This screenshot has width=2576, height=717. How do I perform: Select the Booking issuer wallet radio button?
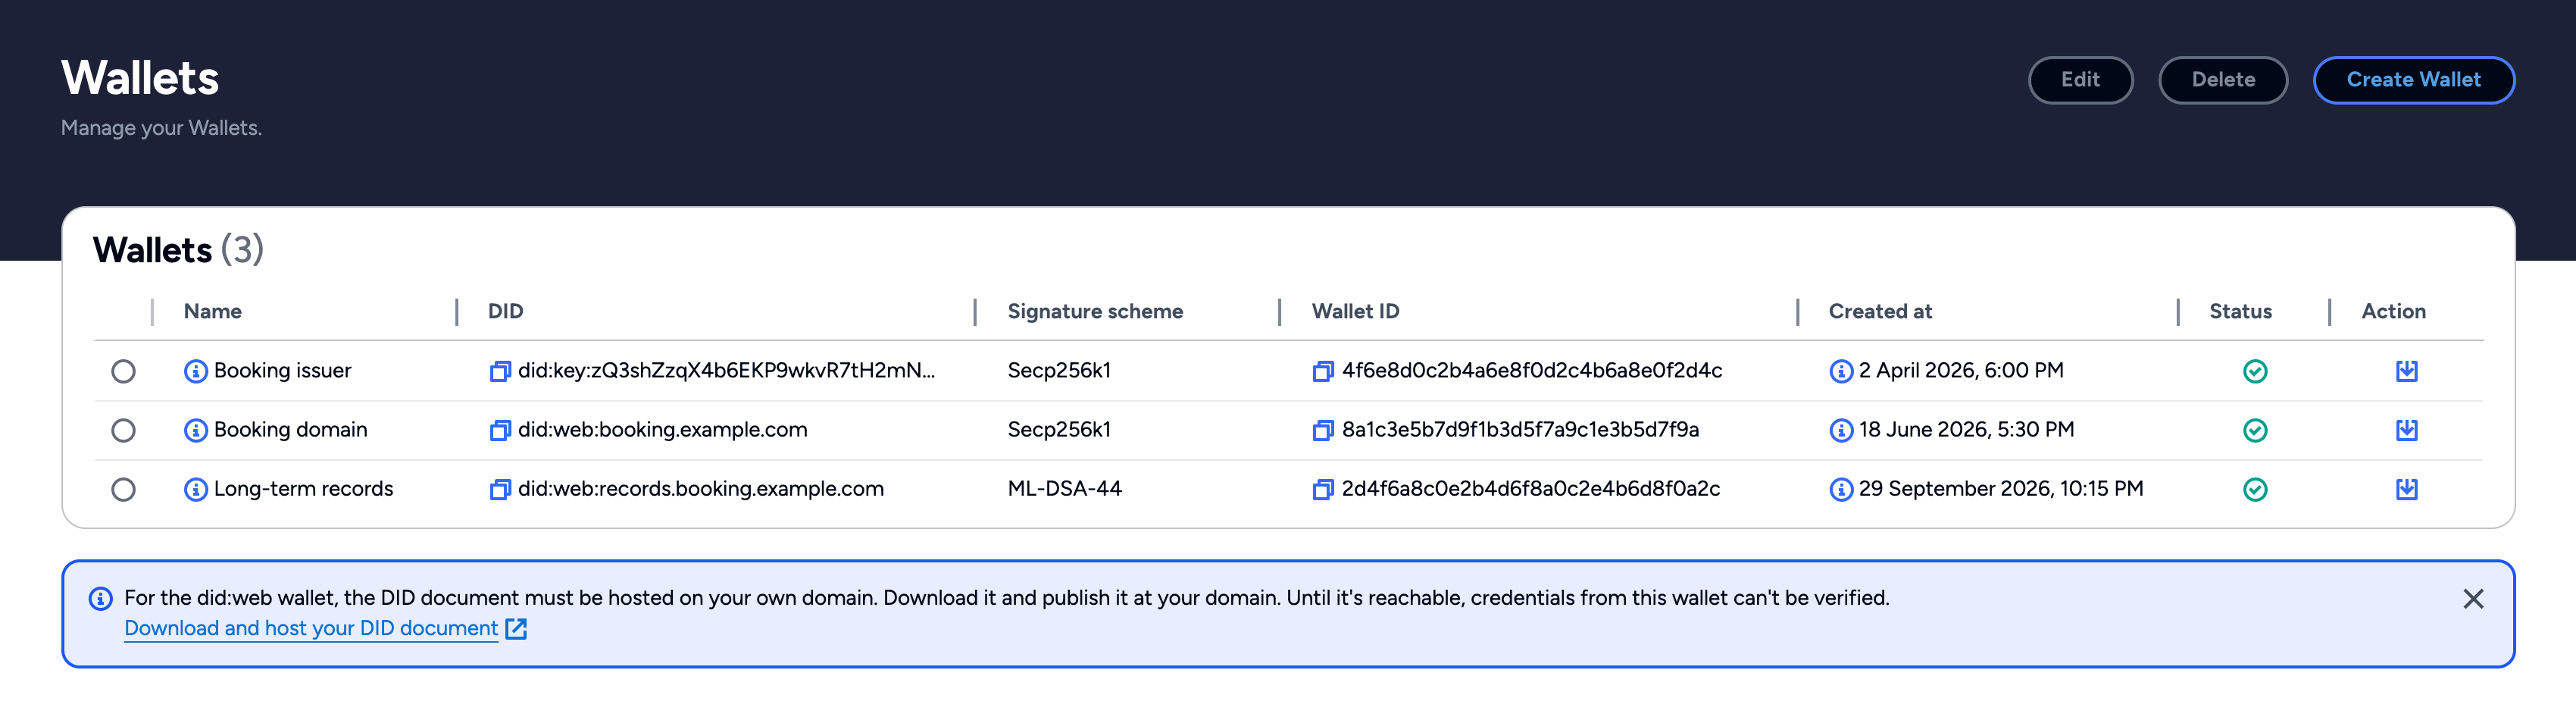[123, 371]
